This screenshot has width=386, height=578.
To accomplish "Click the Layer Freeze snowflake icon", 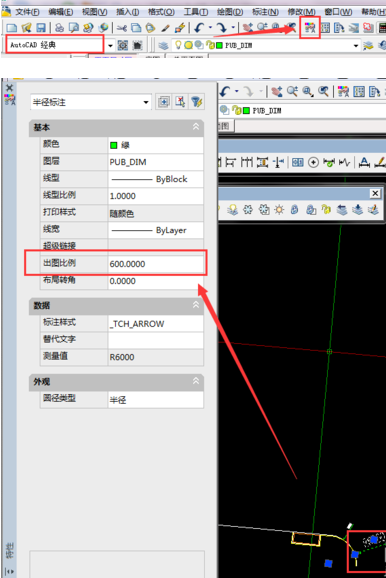I will coord(248,210).
